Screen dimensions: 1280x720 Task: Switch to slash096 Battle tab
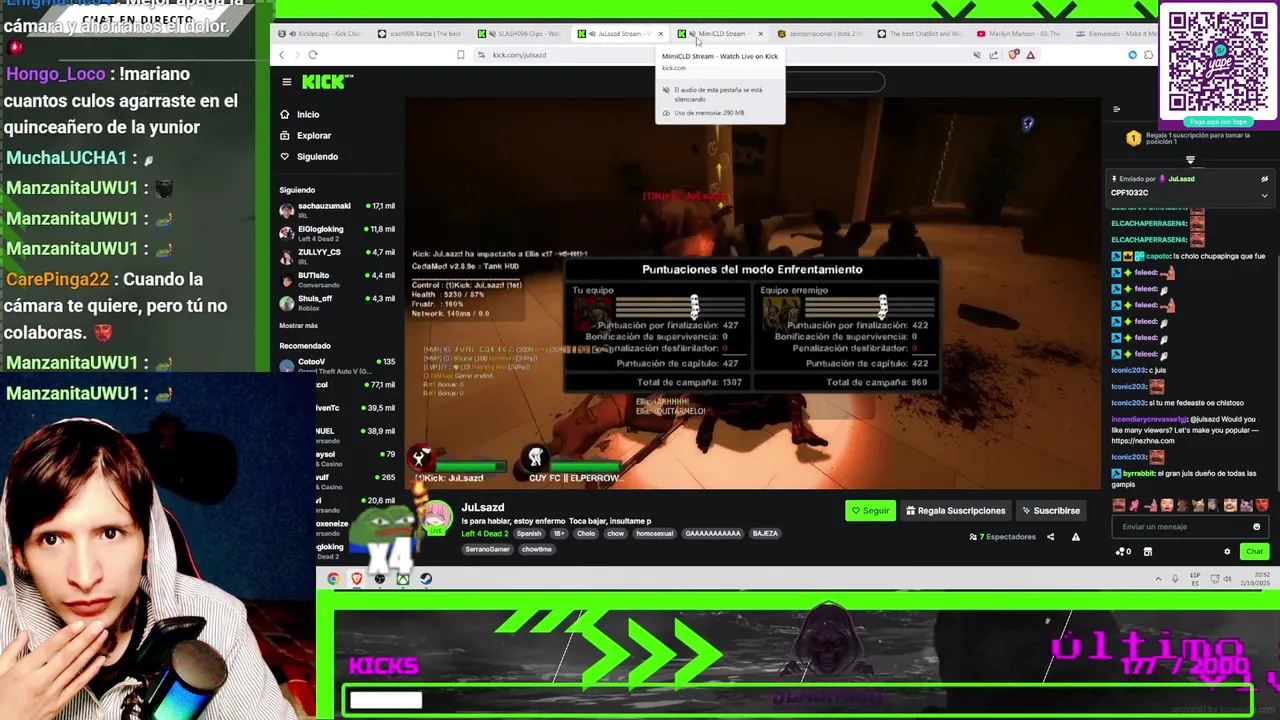(x=420, y=34)
